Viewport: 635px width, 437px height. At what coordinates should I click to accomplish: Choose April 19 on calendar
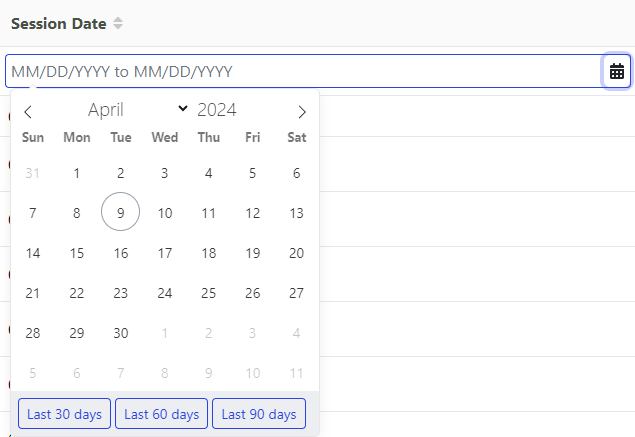[x=253, y=253]
